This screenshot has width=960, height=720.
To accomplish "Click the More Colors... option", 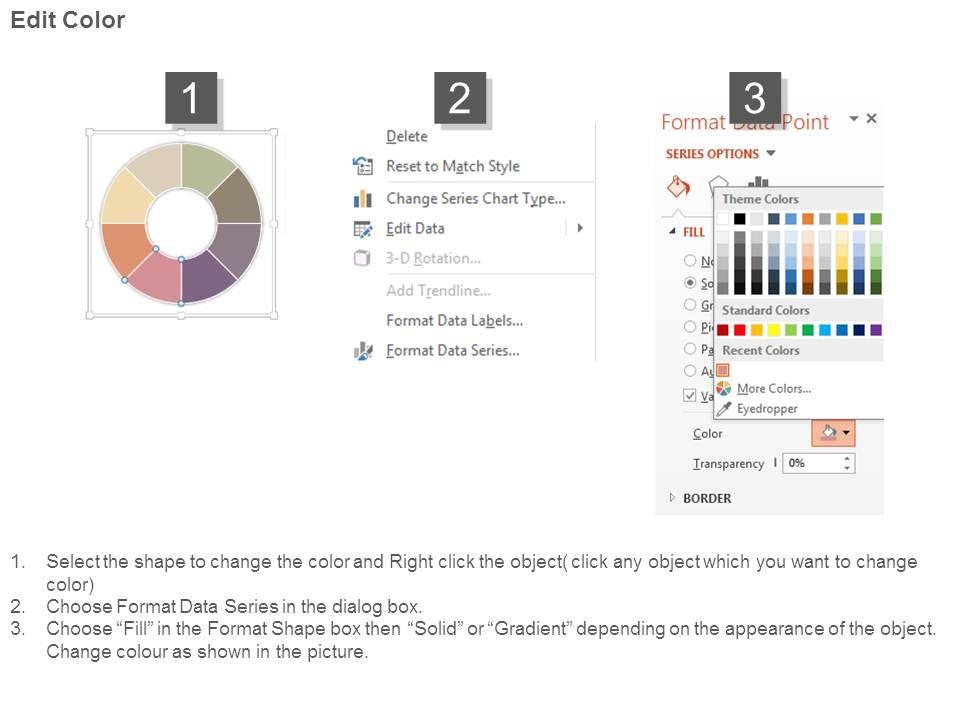I will tap(774, 388).
